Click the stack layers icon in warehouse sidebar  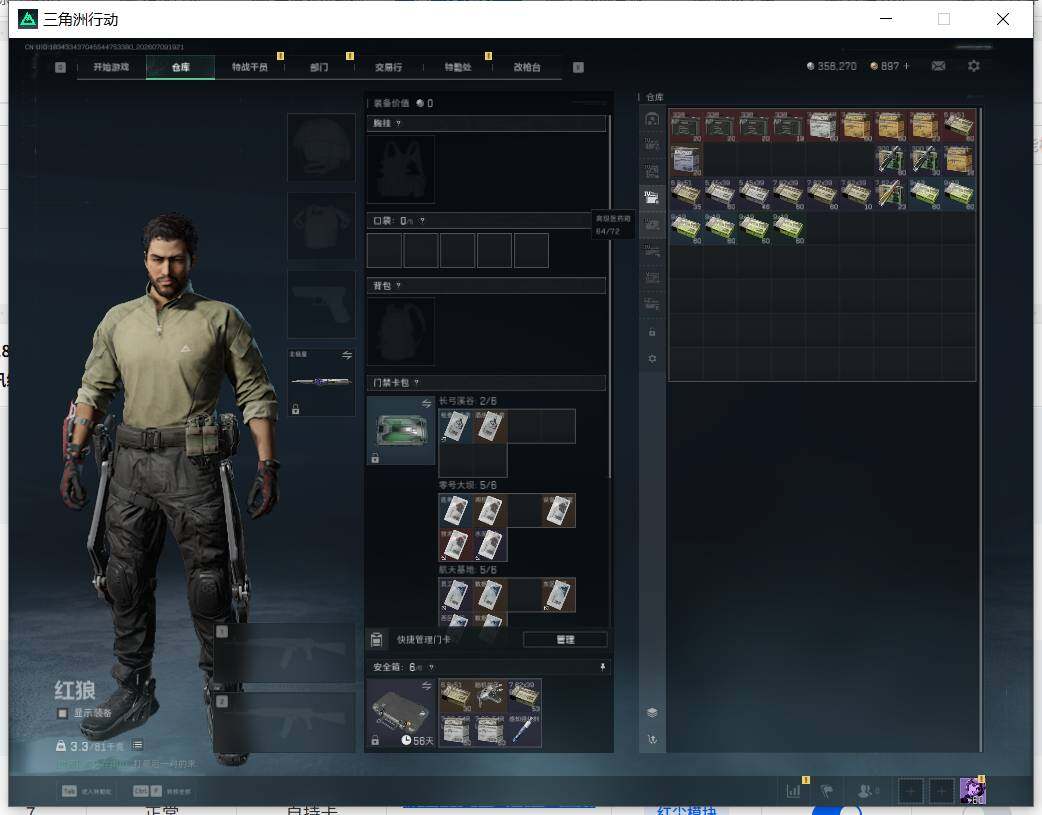coord(652,712)
